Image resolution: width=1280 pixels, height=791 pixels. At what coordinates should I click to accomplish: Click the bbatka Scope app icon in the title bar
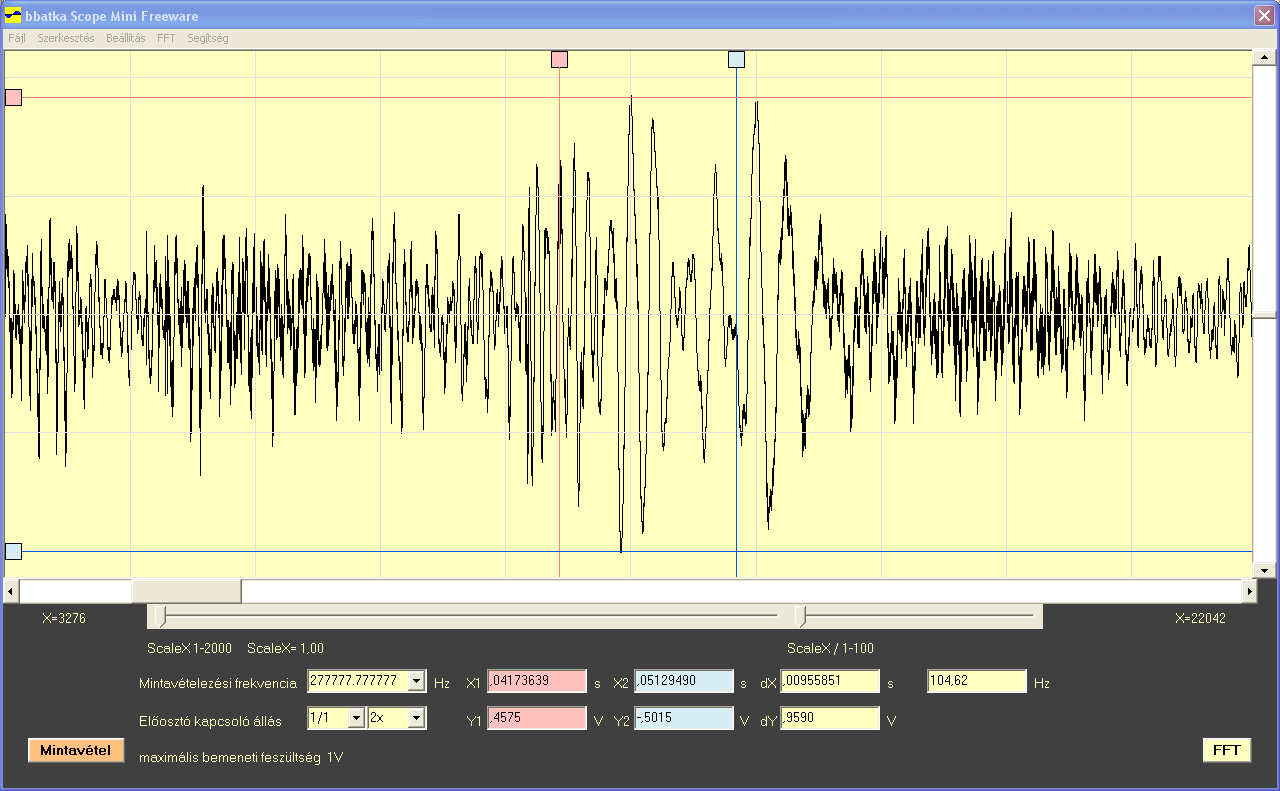click(13, 16)
